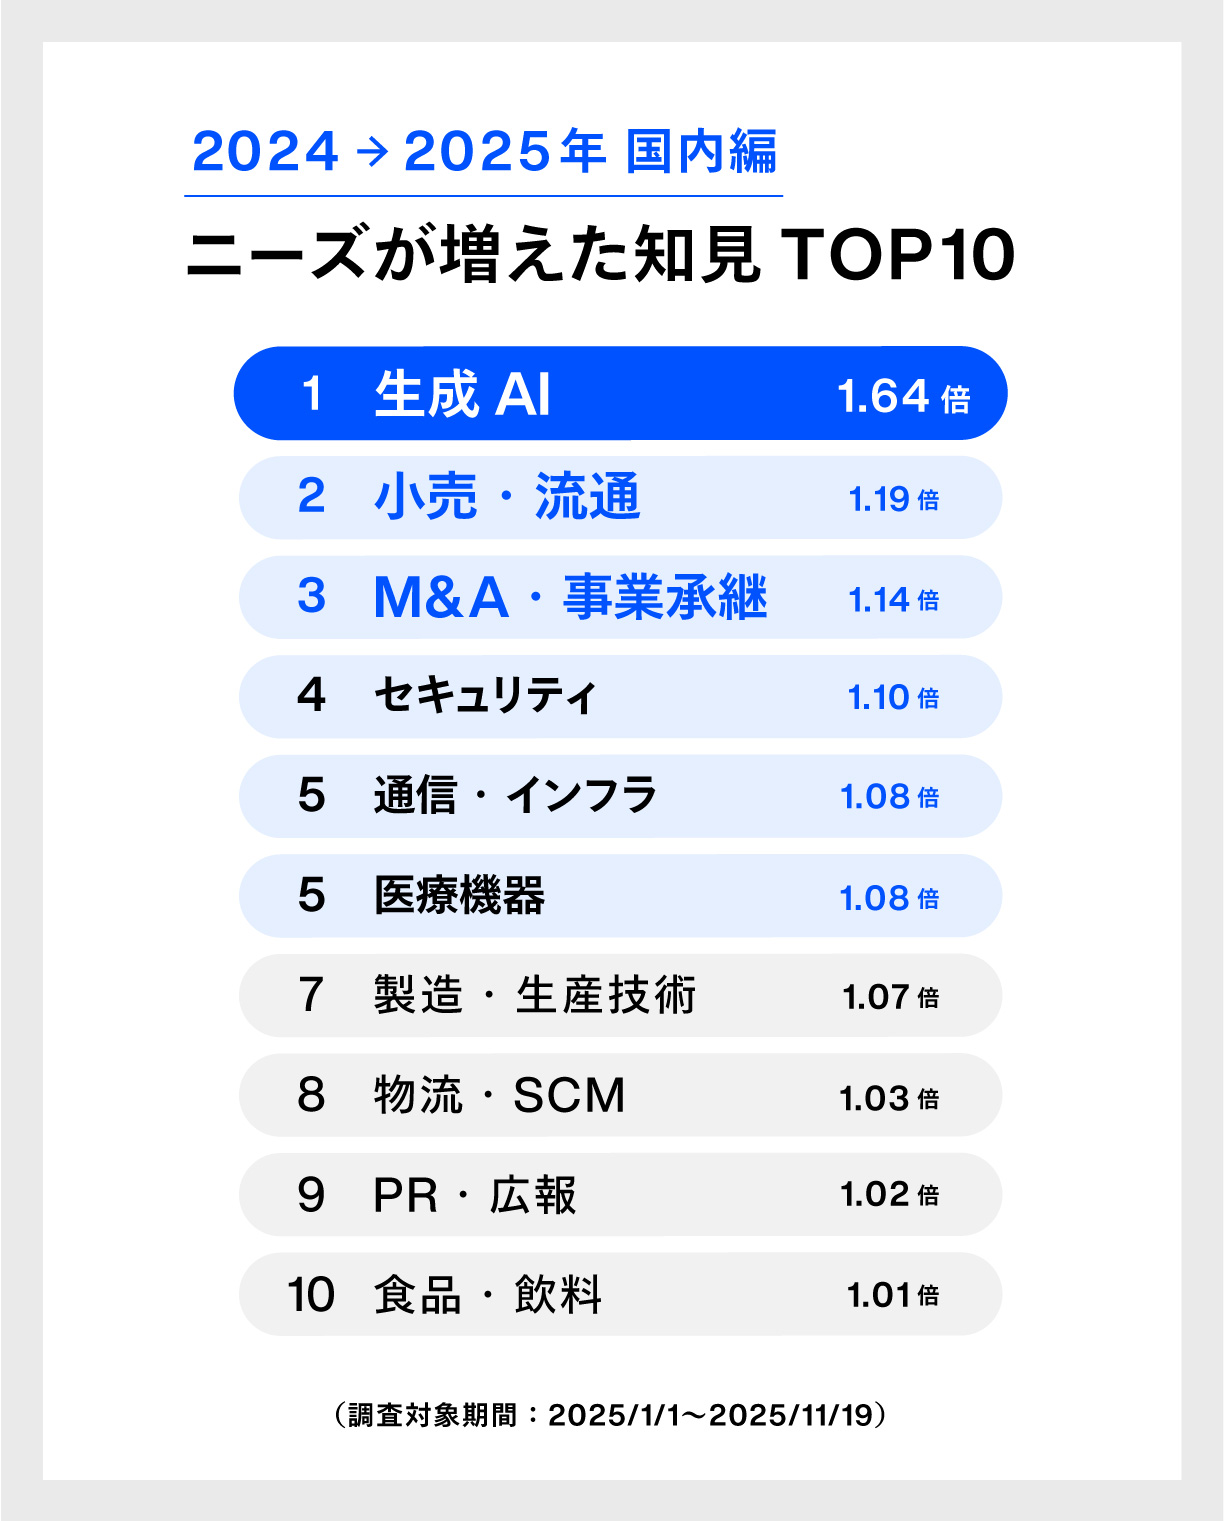Screen dimensions: 1225x1521
Task: Click the 1.10倍 value for セキュリティ
Action: click(893, 698)
